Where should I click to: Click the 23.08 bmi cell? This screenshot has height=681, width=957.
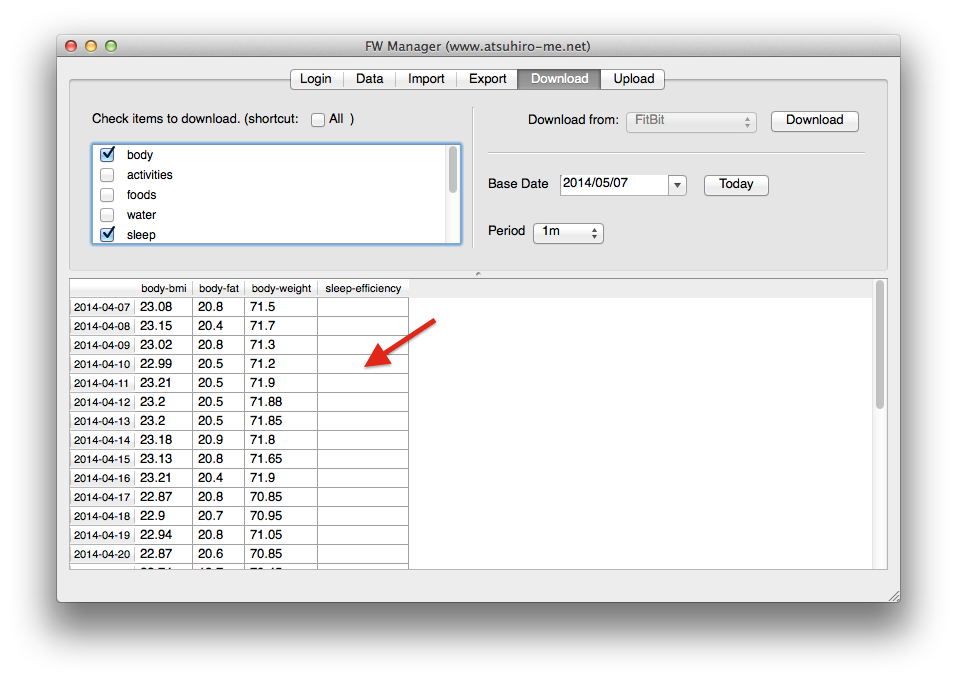[164, 307]
